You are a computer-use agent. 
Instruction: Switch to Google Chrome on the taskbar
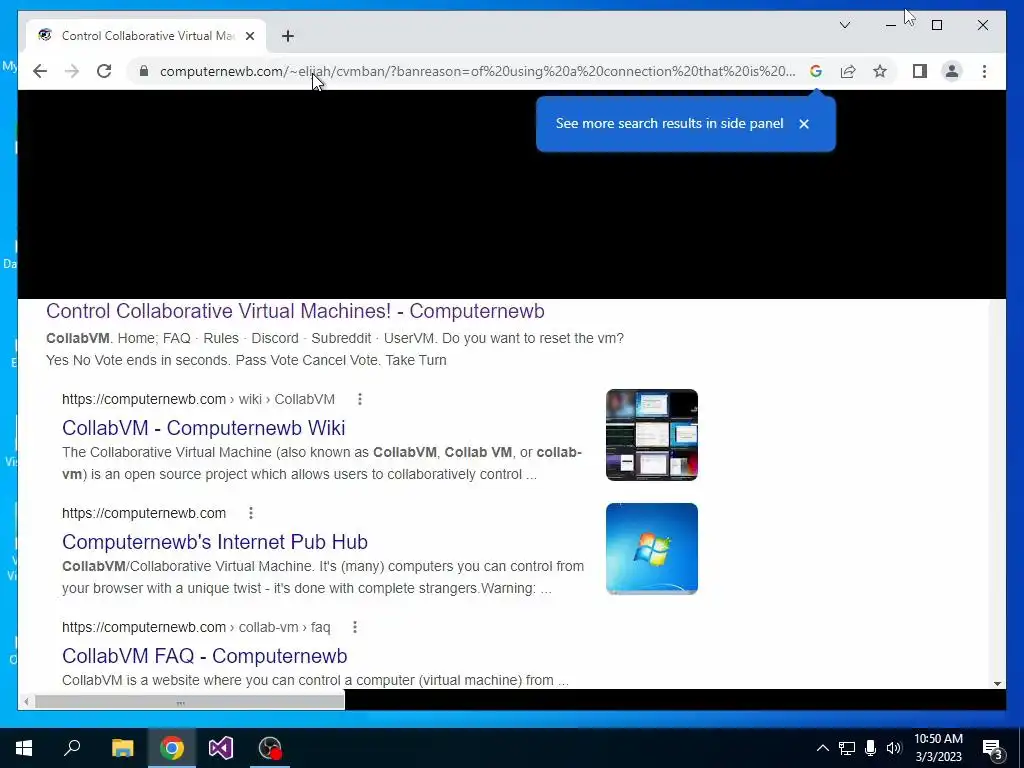pos(172,748)
